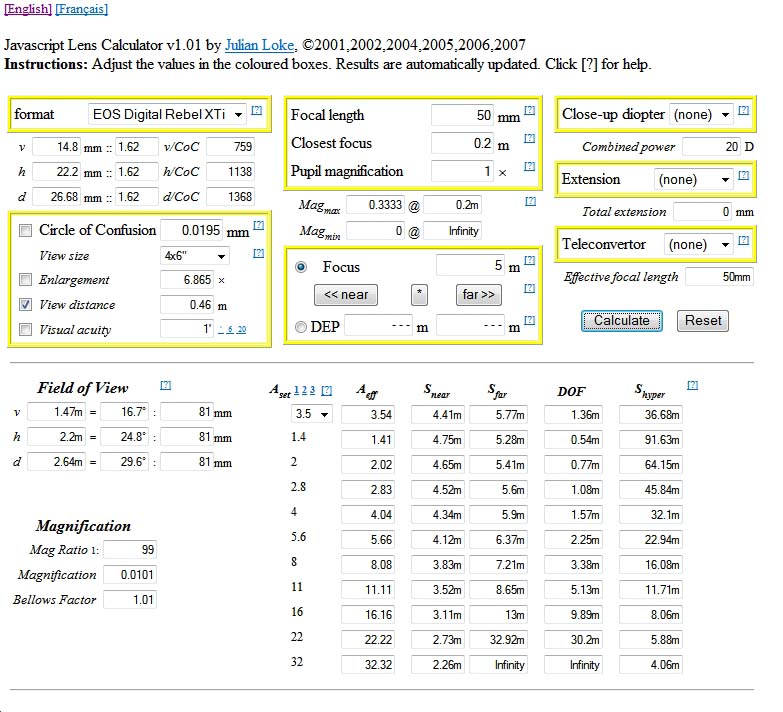This screenshot has width=783, height=712.
Task: Uncheck the View distance checkbox
Action: [26, 305]
